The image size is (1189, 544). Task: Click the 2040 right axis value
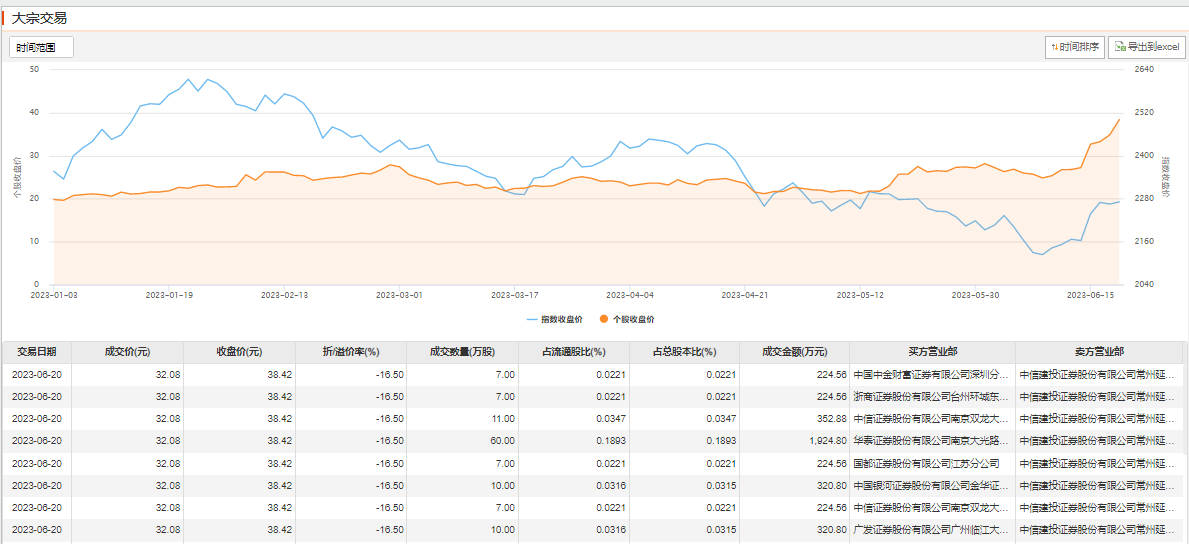[x=1144, y=285]
